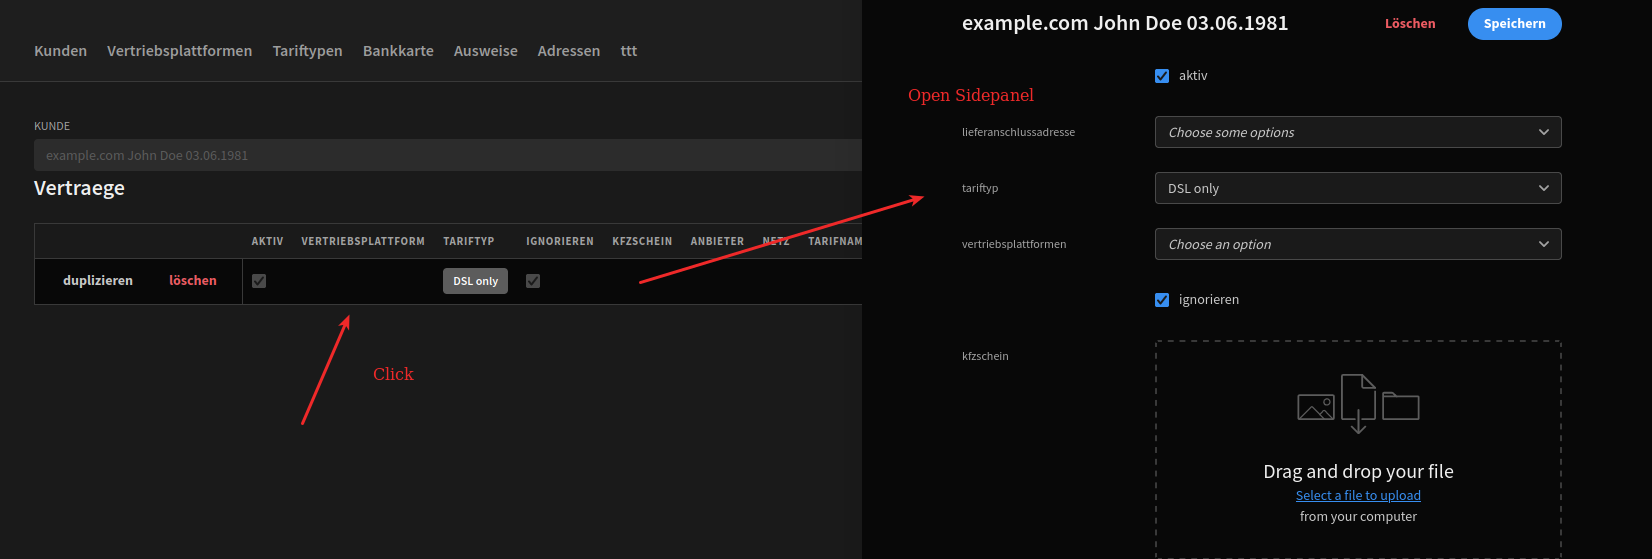The height and width of the screenshot is (559, 1652).
Task: Click duplizieren in the contract row
Action: 98,281
